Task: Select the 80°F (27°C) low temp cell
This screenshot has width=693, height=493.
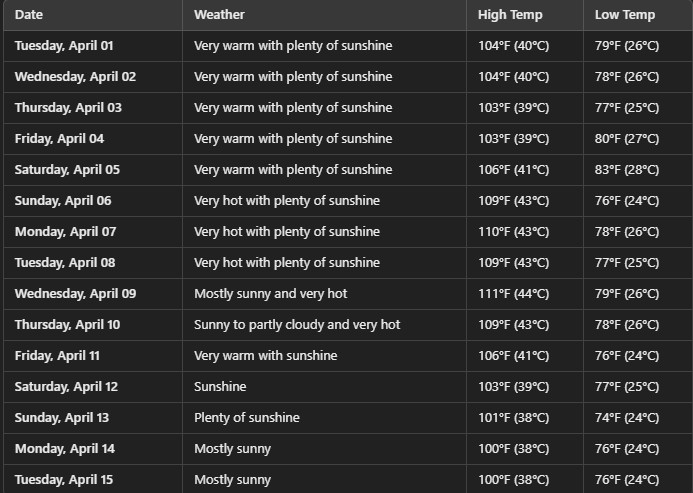Action: pyautogui.click(x=627, y=139)
